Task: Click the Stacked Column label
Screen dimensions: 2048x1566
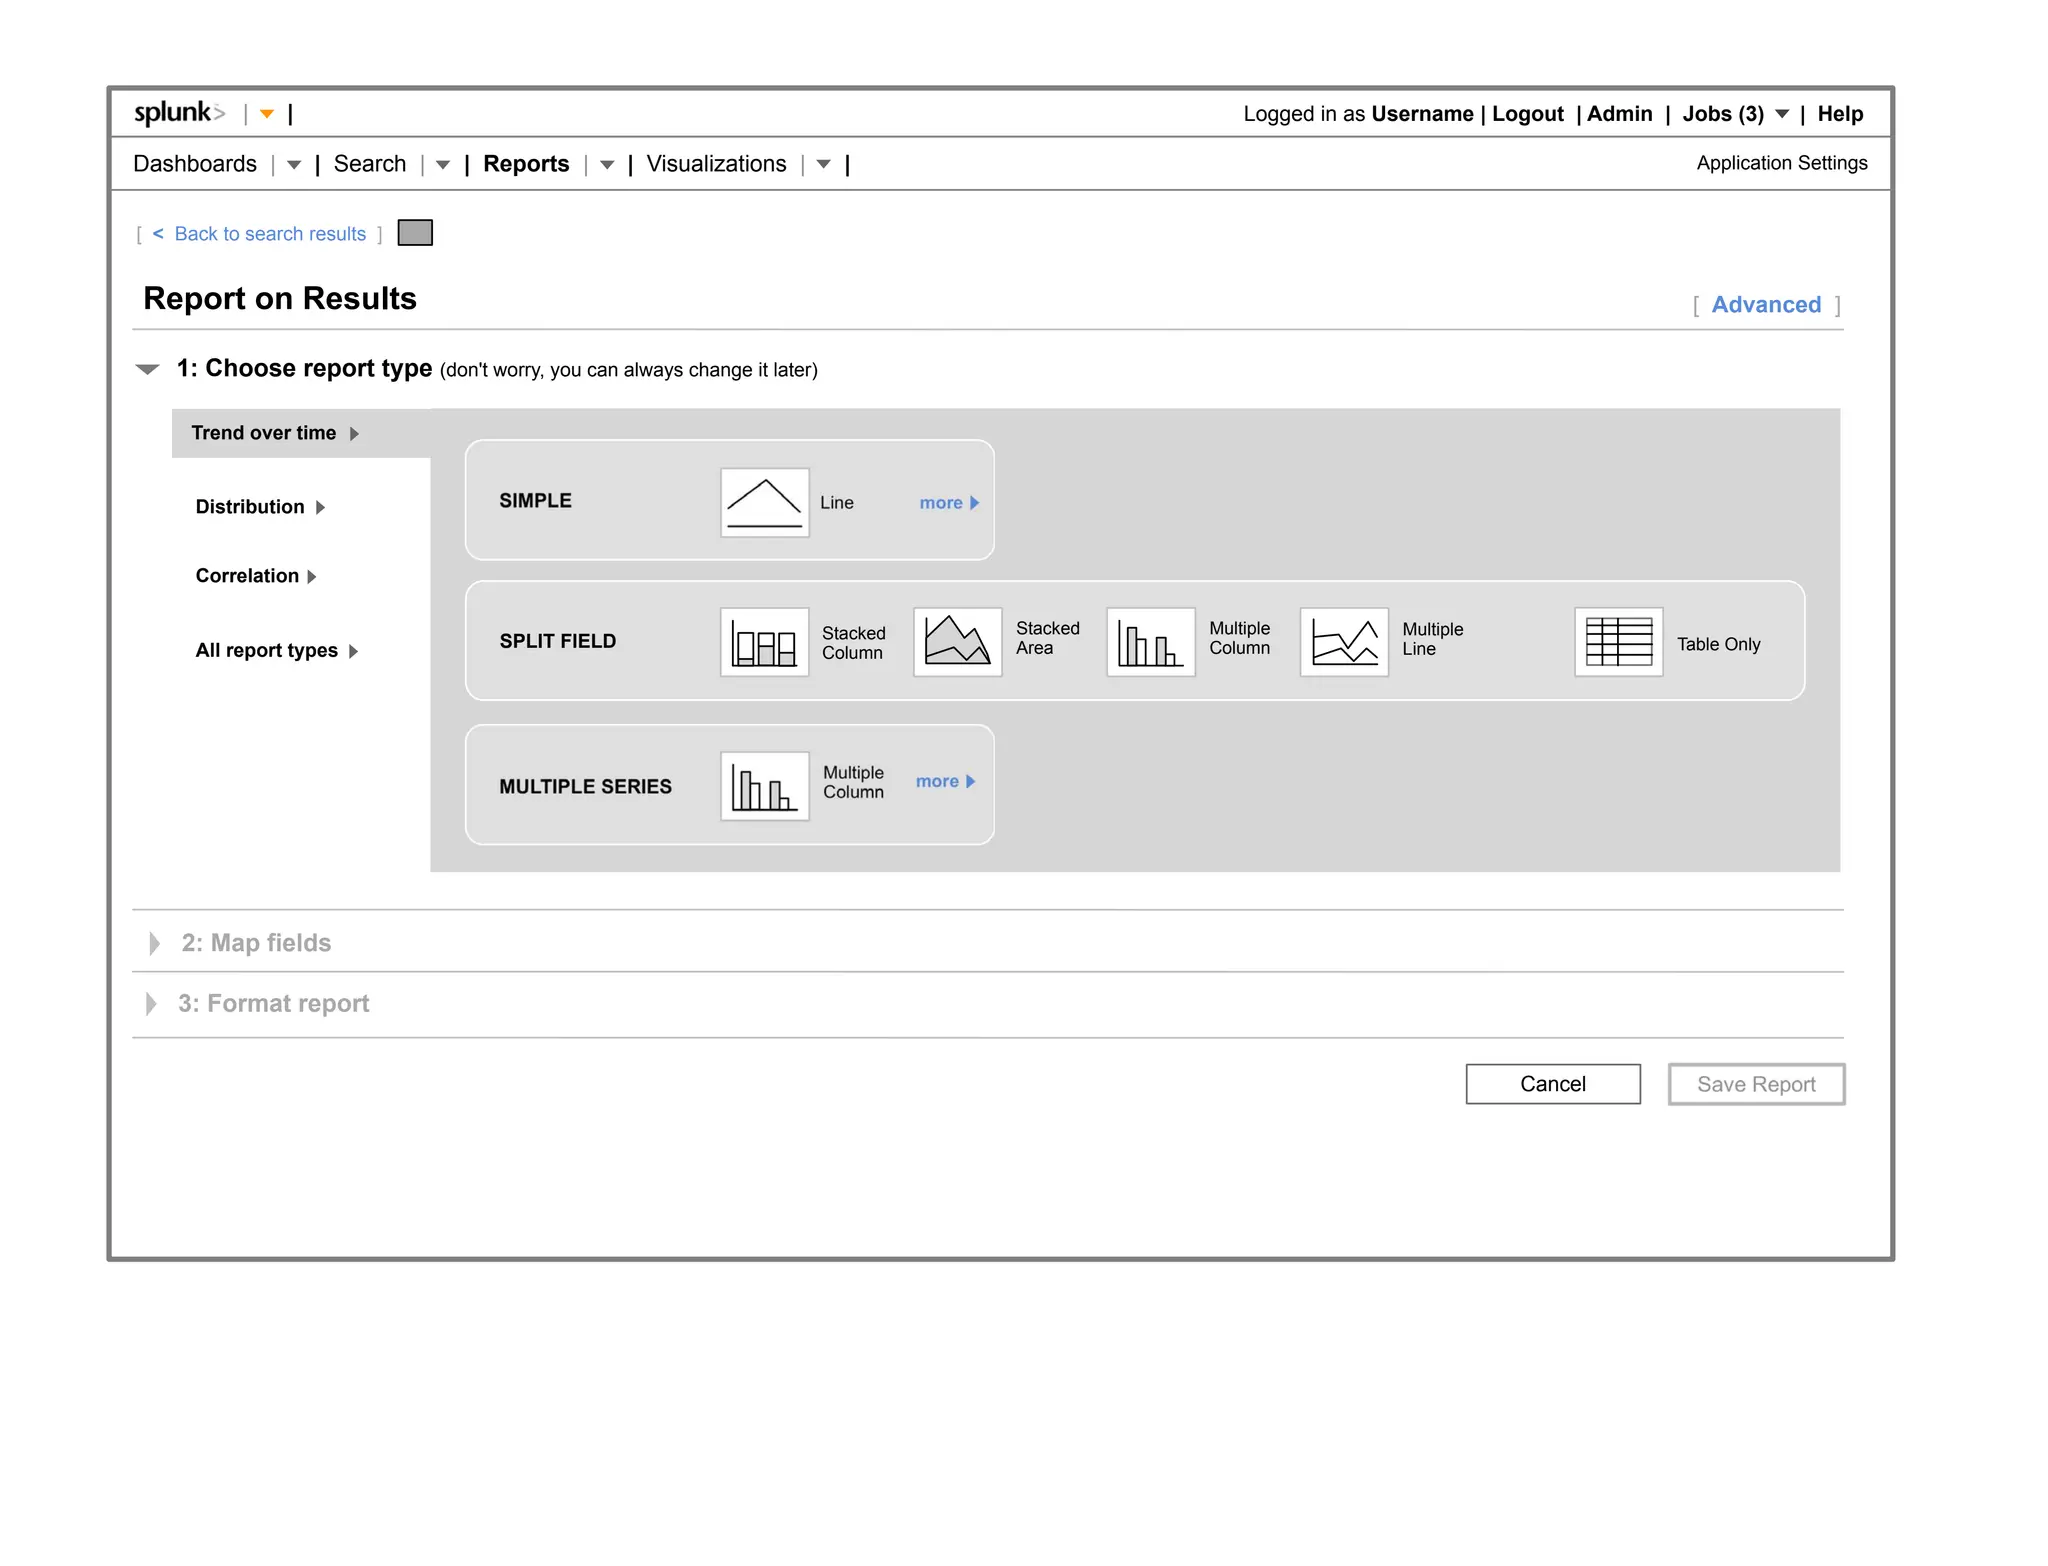Action: coord(853,643)
